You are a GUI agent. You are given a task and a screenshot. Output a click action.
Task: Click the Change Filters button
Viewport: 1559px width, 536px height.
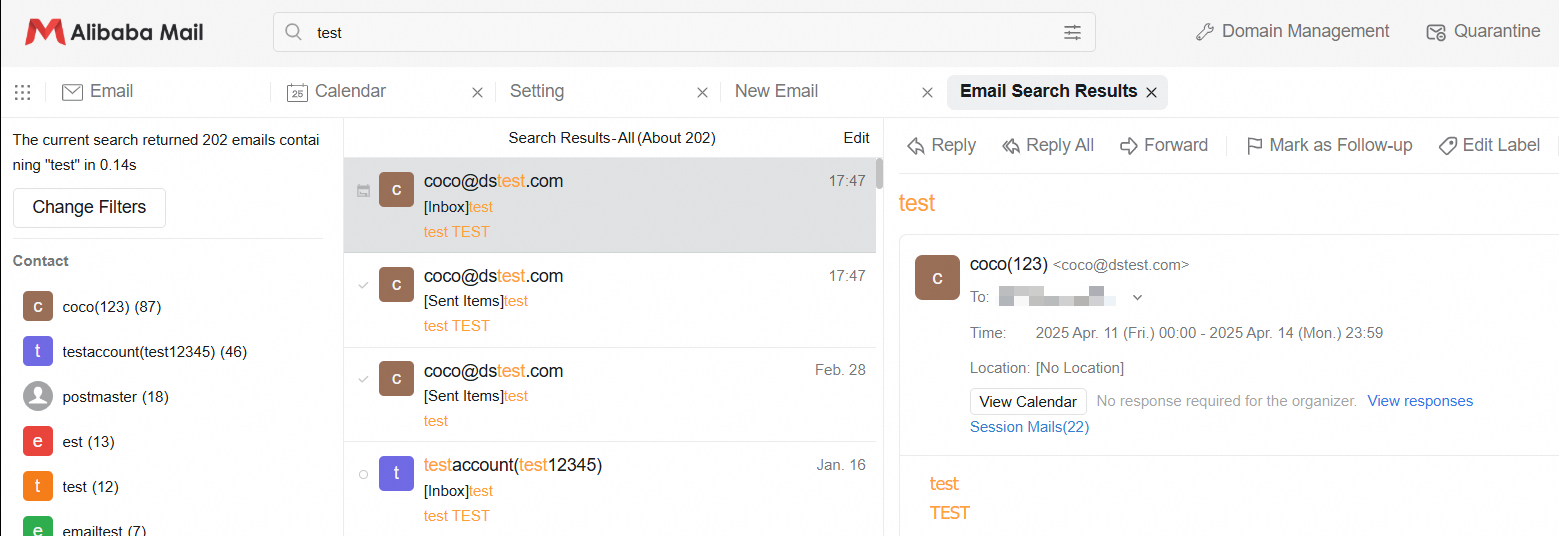(x=89, y=207)
